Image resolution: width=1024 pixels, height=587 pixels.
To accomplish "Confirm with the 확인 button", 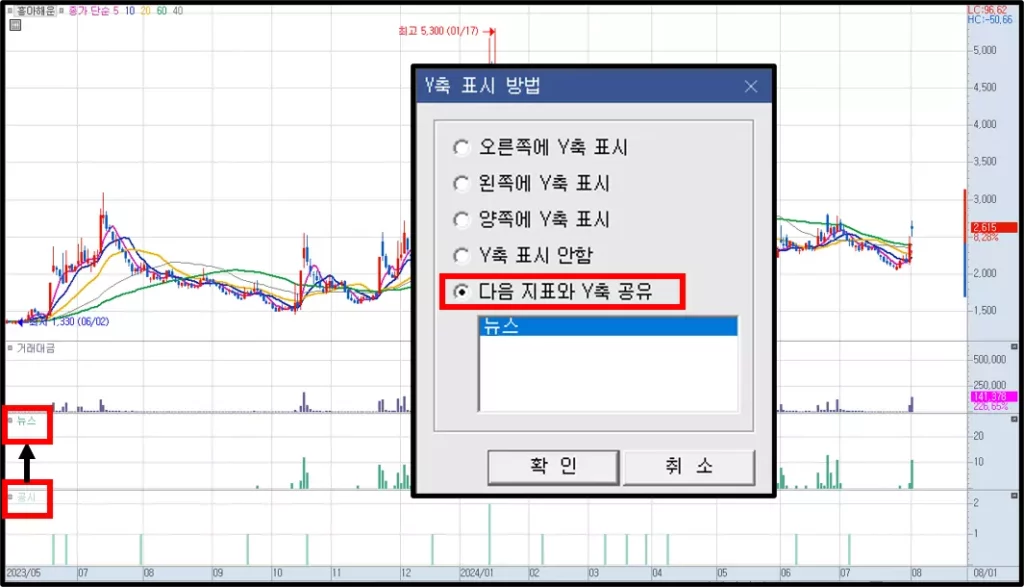I will [x=553, y=466].
